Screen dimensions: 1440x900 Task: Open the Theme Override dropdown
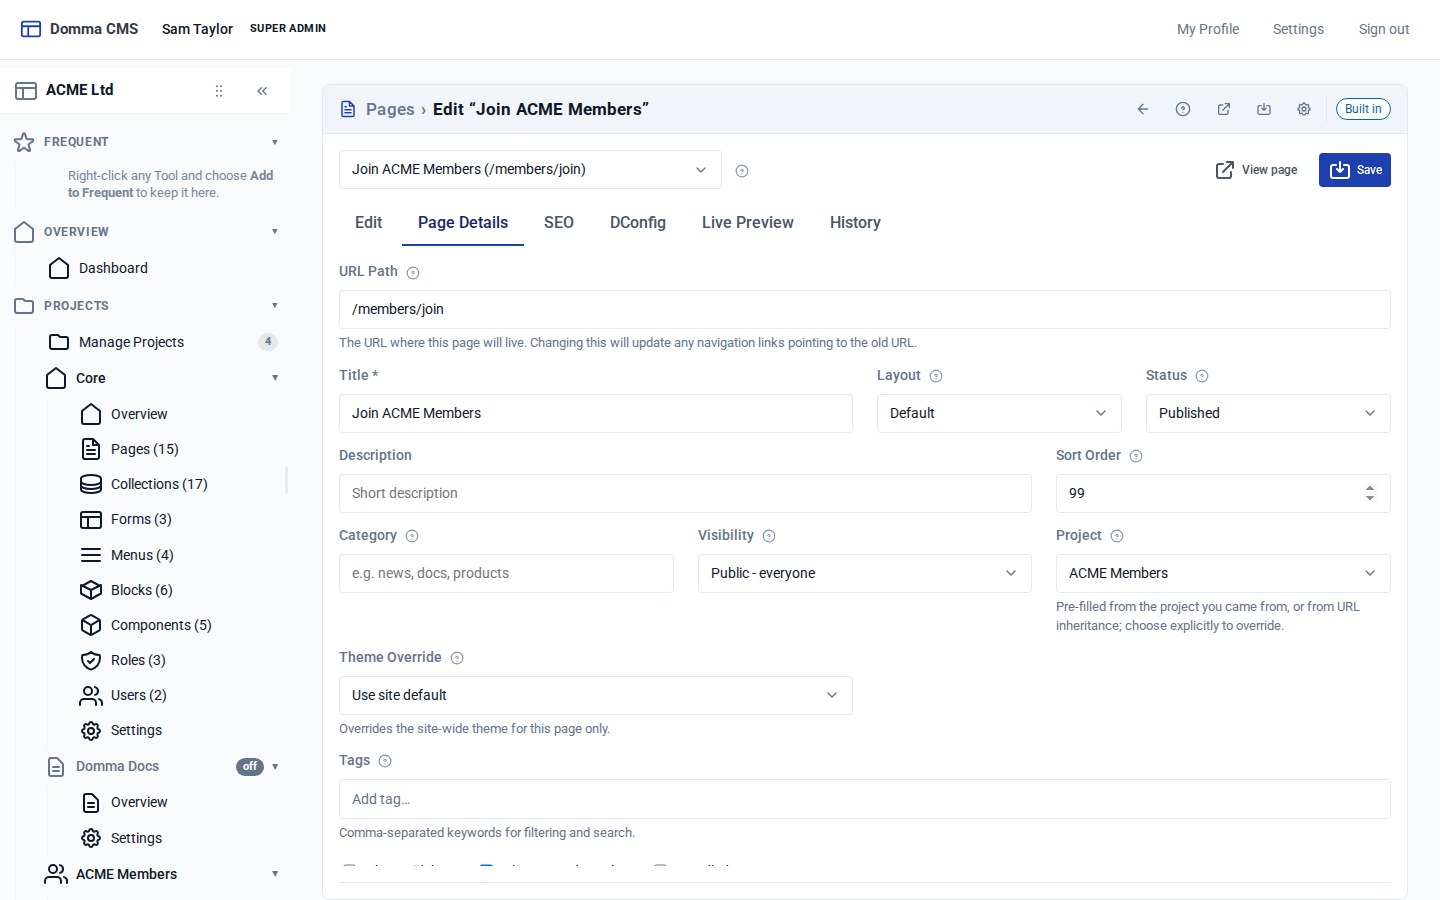596,695
